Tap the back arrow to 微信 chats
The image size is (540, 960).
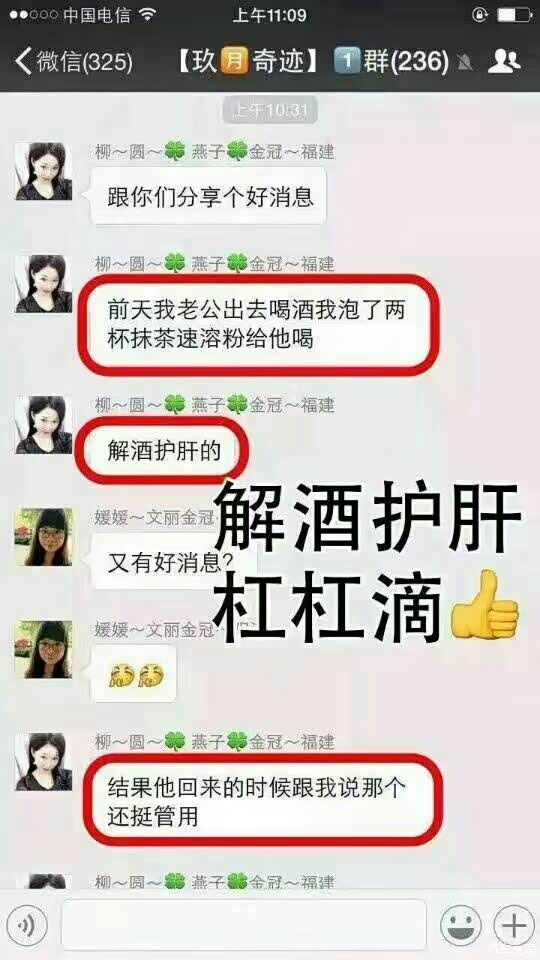click(23, 62)
